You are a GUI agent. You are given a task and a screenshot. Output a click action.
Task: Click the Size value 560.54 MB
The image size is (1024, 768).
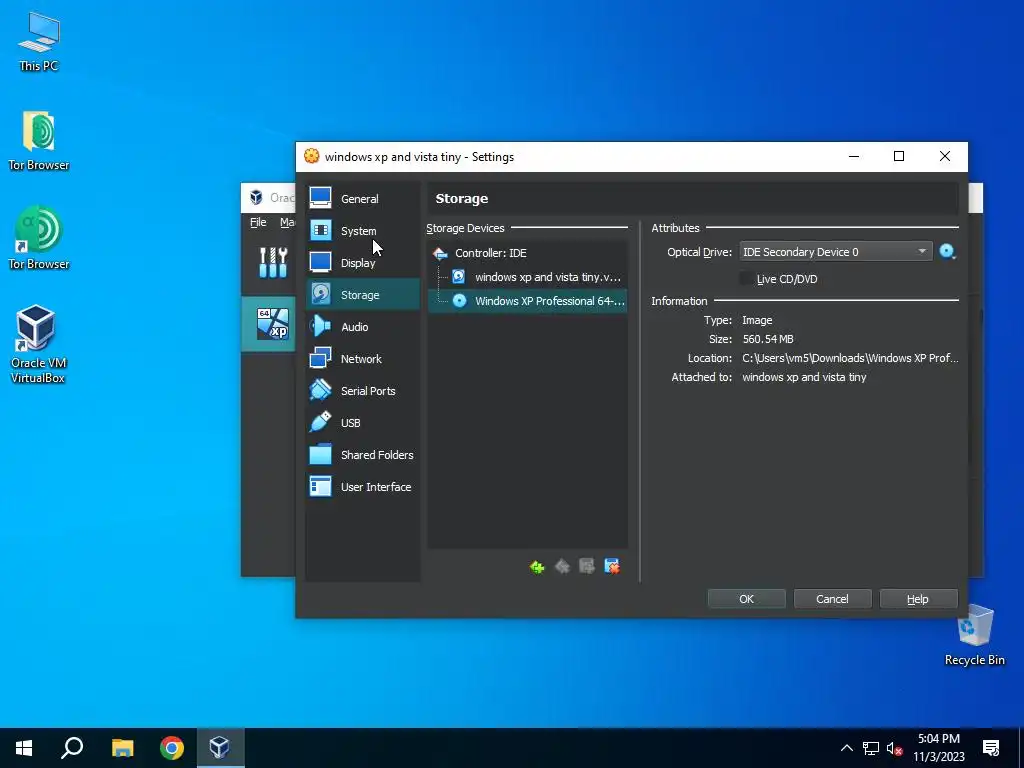click(x=767, y=339)
